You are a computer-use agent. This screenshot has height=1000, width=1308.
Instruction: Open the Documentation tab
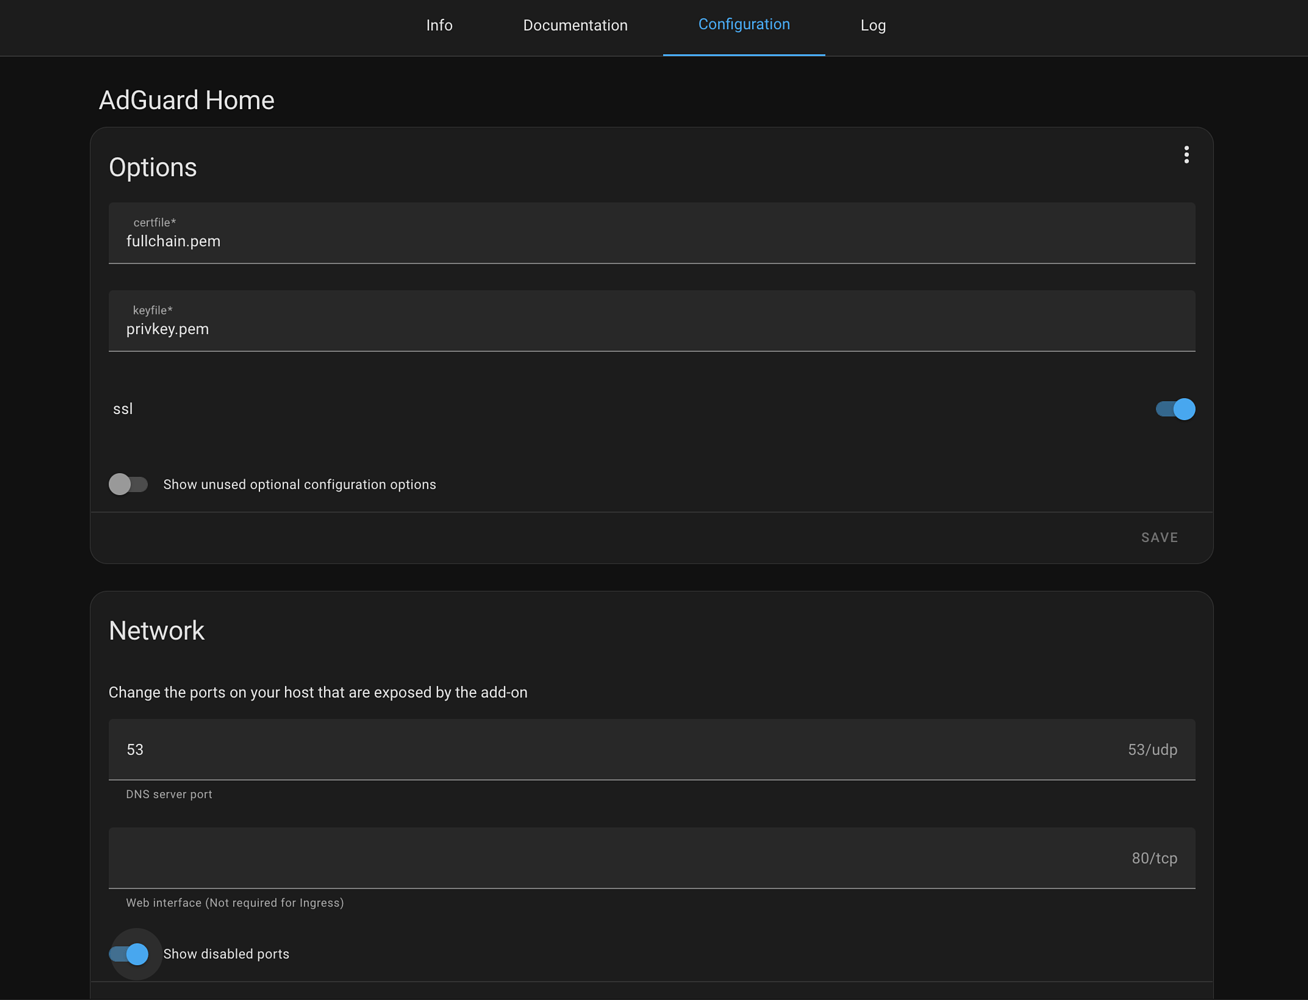(575, 25)
